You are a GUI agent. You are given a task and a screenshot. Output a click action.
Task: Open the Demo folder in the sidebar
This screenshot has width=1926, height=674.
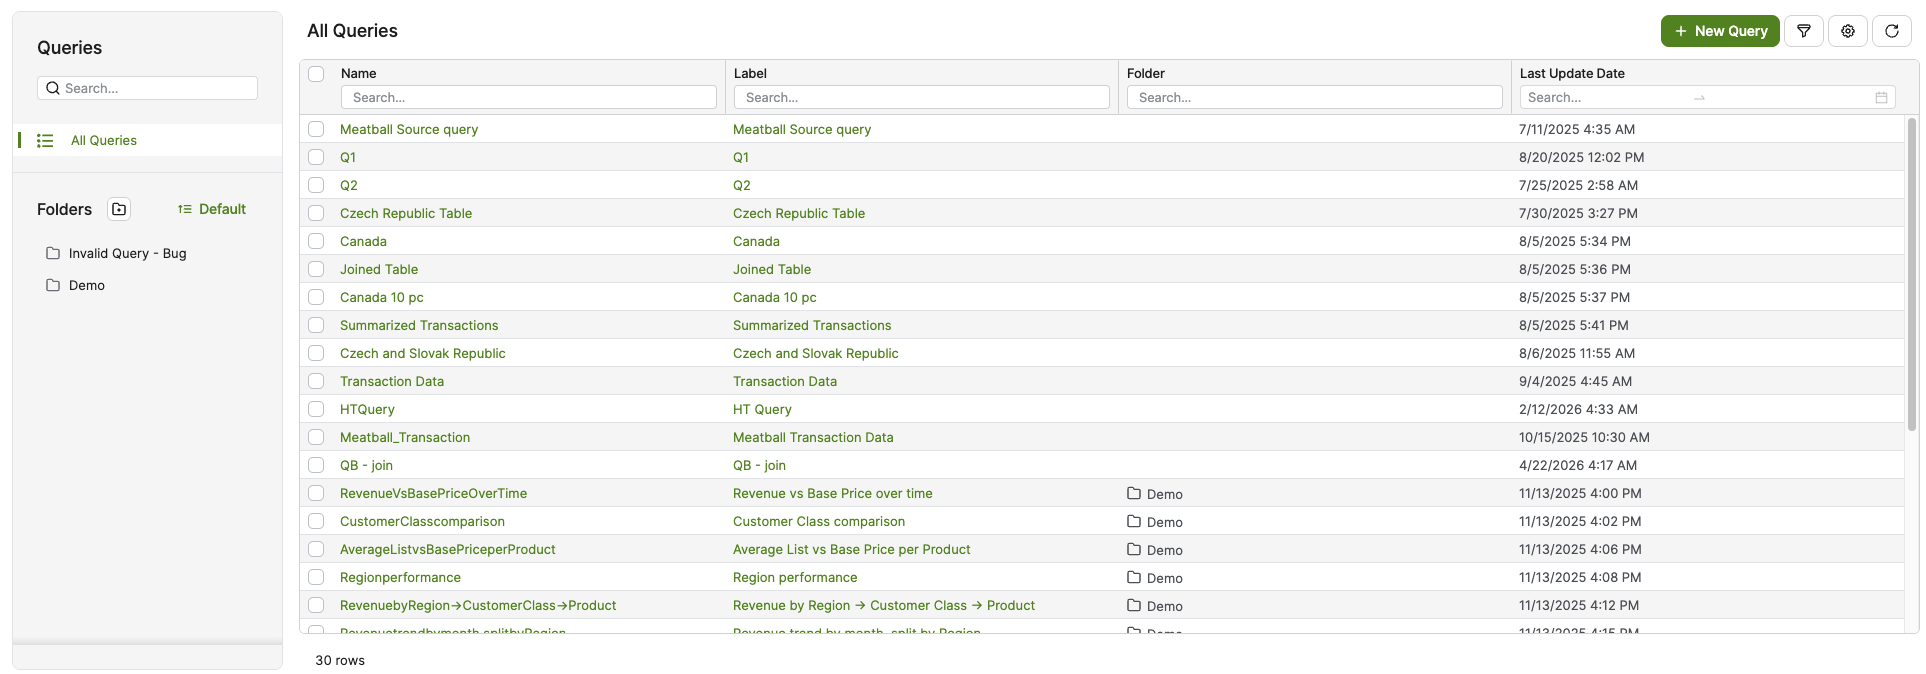[x=87, y=285]
